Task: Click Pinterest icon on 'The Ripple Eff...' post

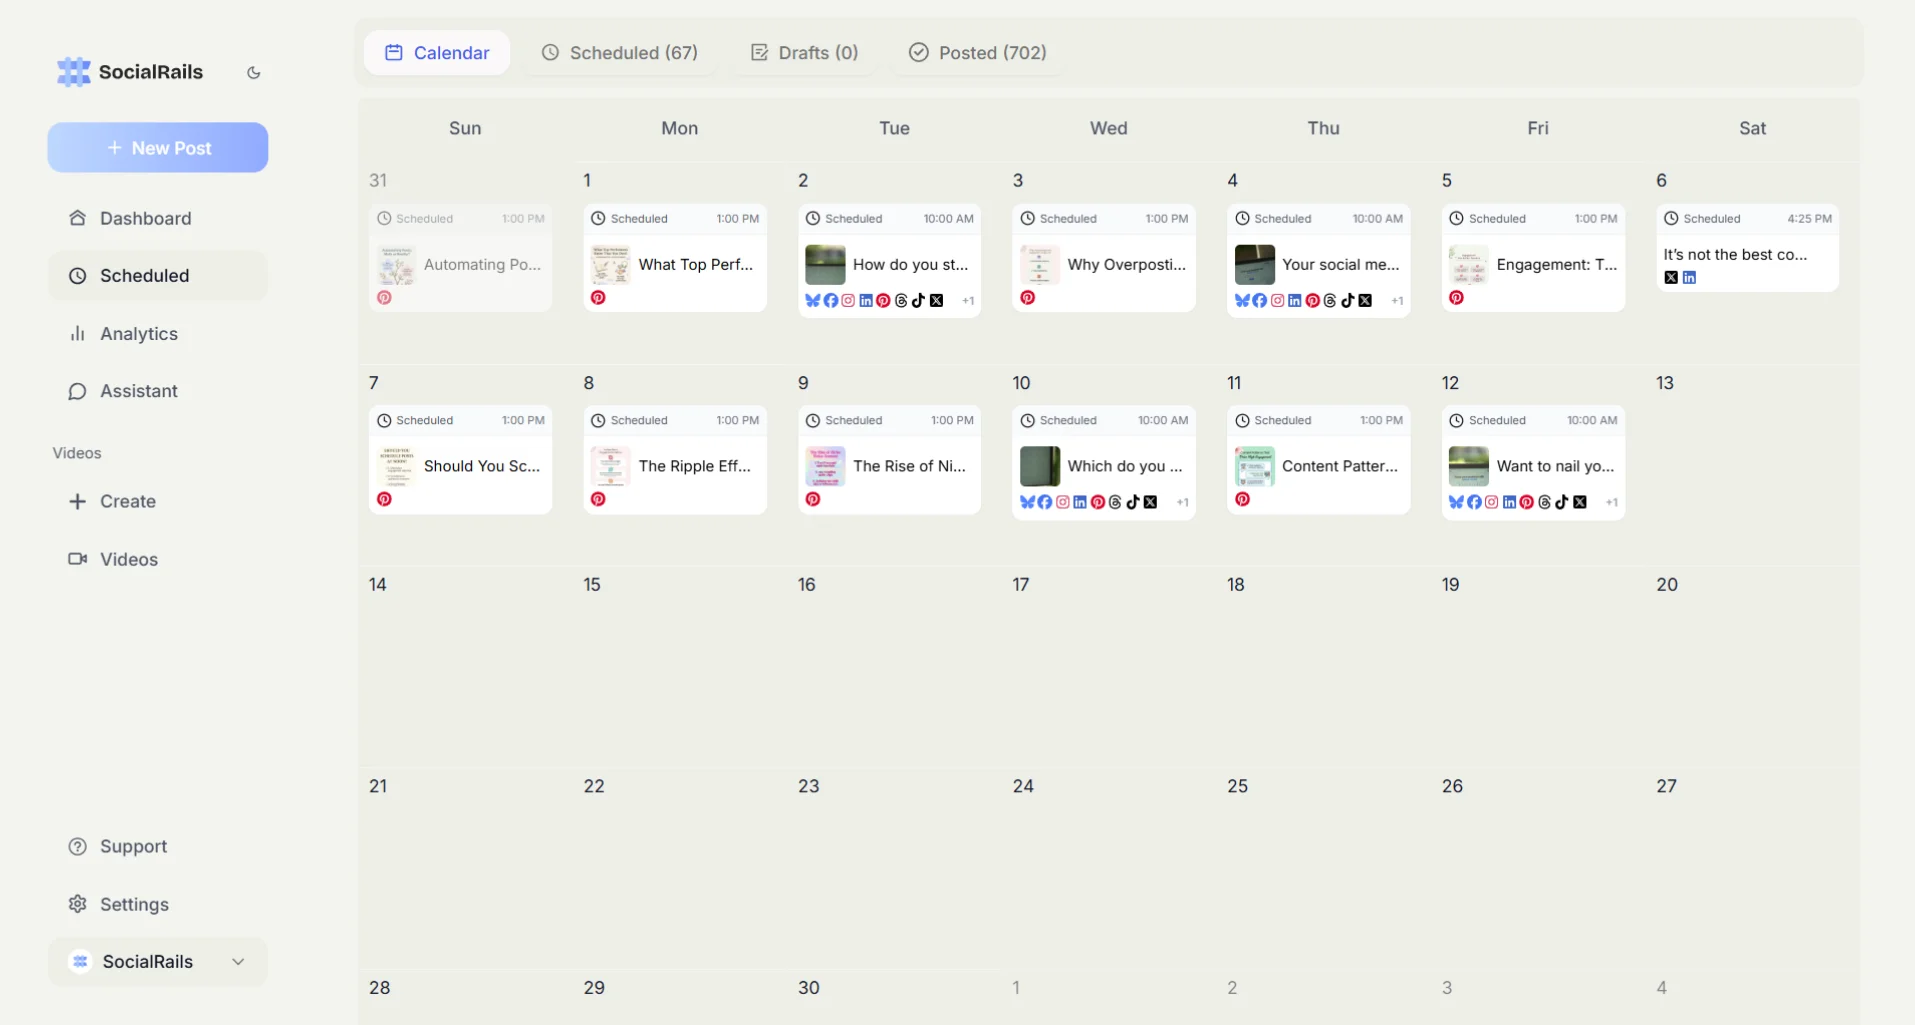Action: pos(598,499)
